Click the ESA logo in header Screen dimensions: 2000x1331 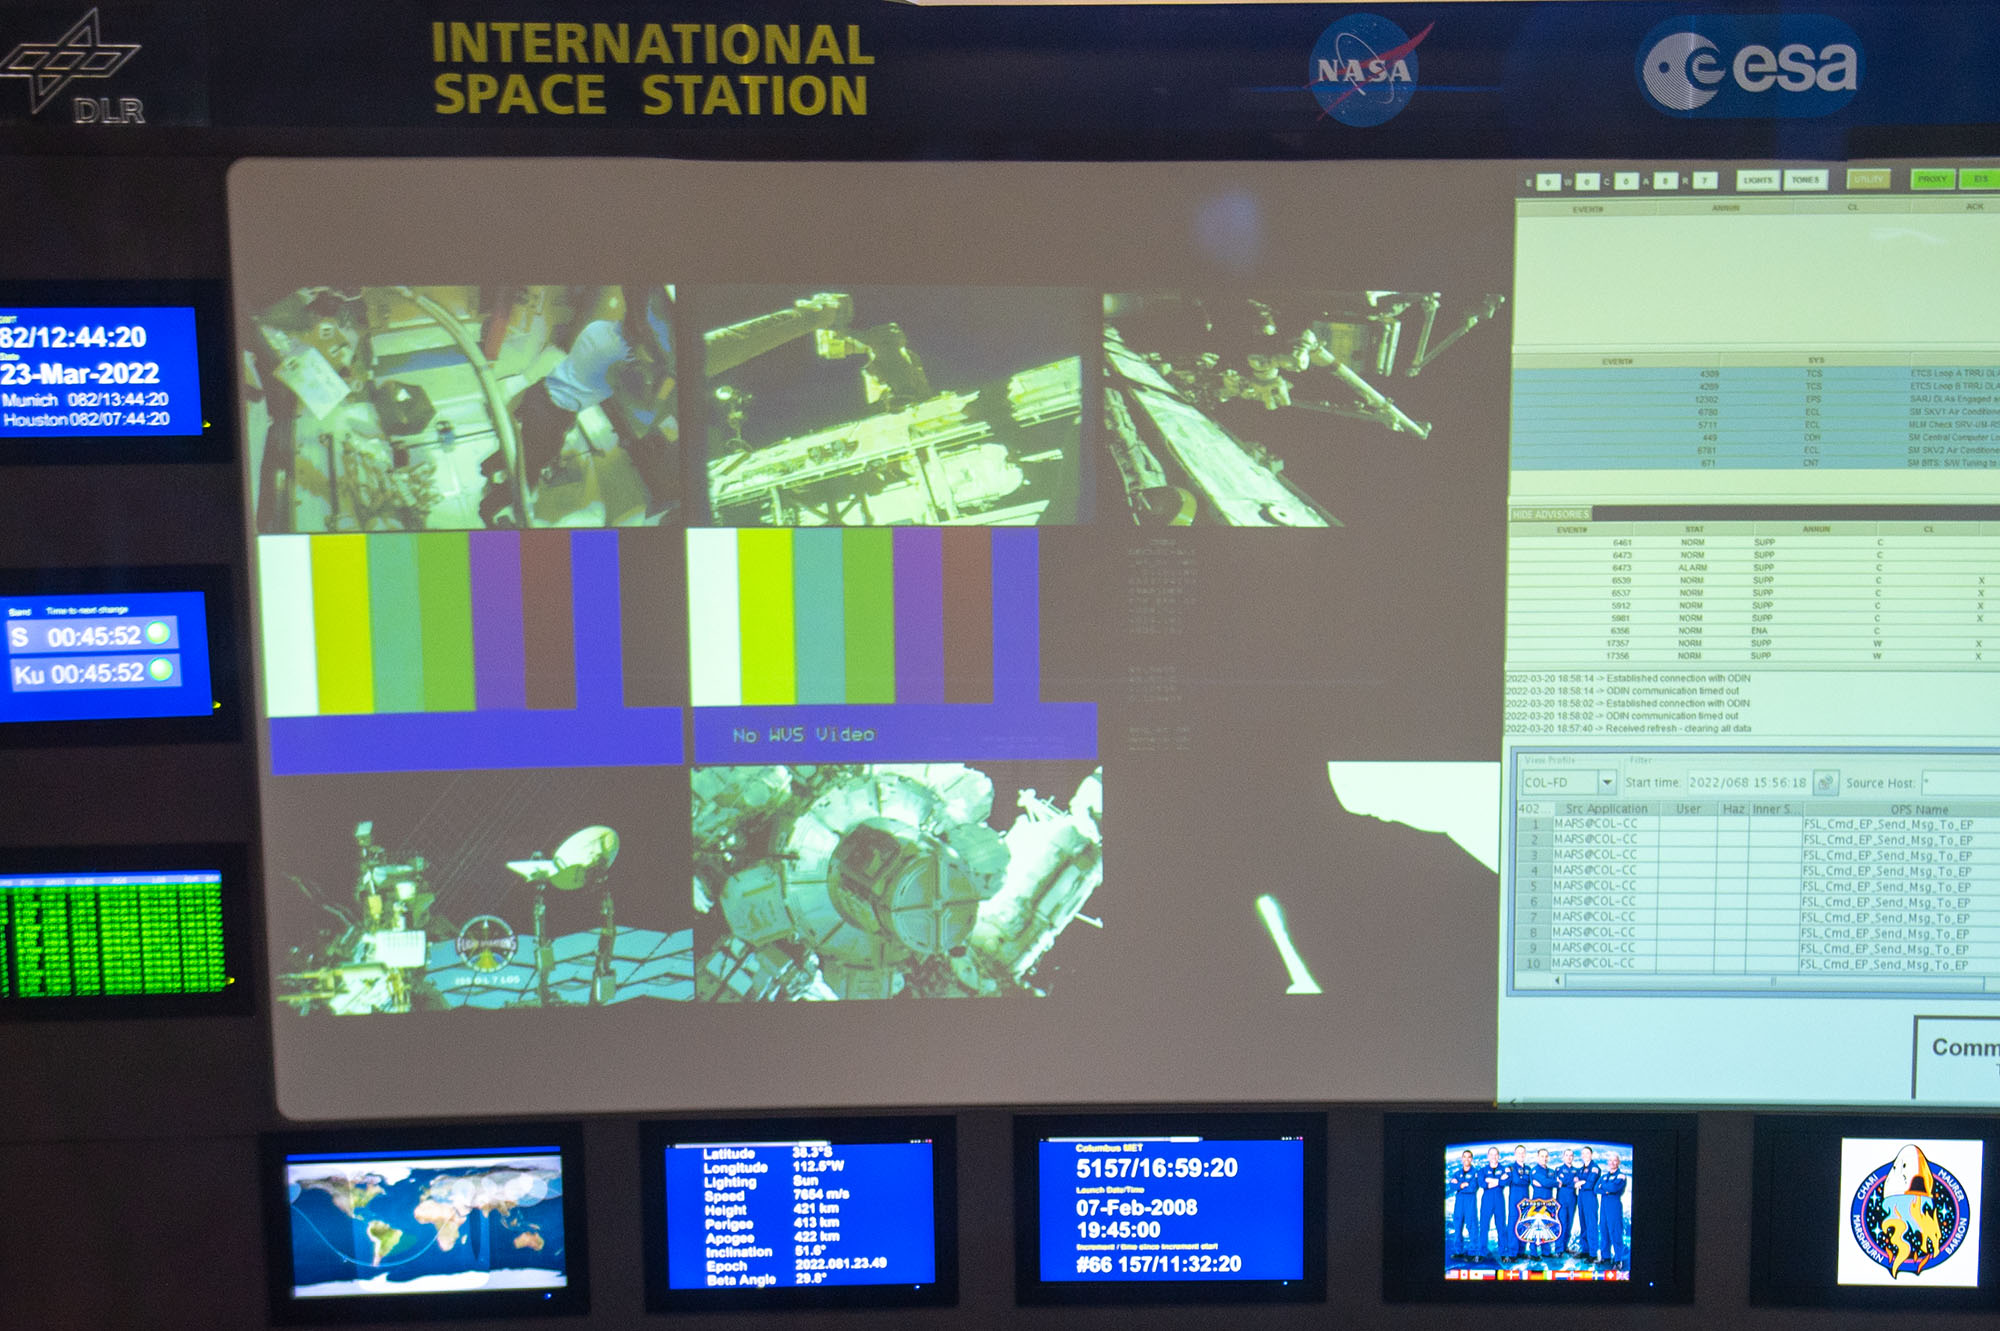pyautogui.click(x=1752, y=68)
